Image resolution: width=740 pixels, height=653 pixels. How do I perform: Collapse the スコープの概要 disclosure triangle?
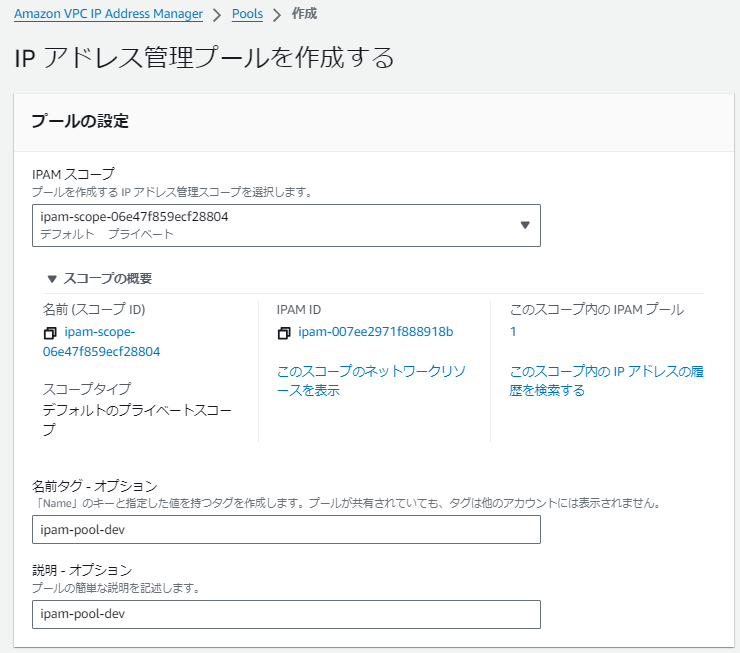pyautogui.click(x=52, y=279)
